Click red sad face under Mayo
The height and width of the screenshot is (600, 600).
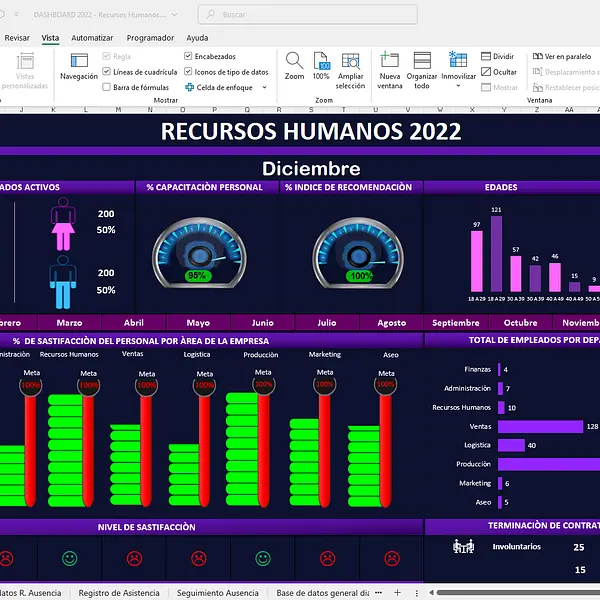199,558
